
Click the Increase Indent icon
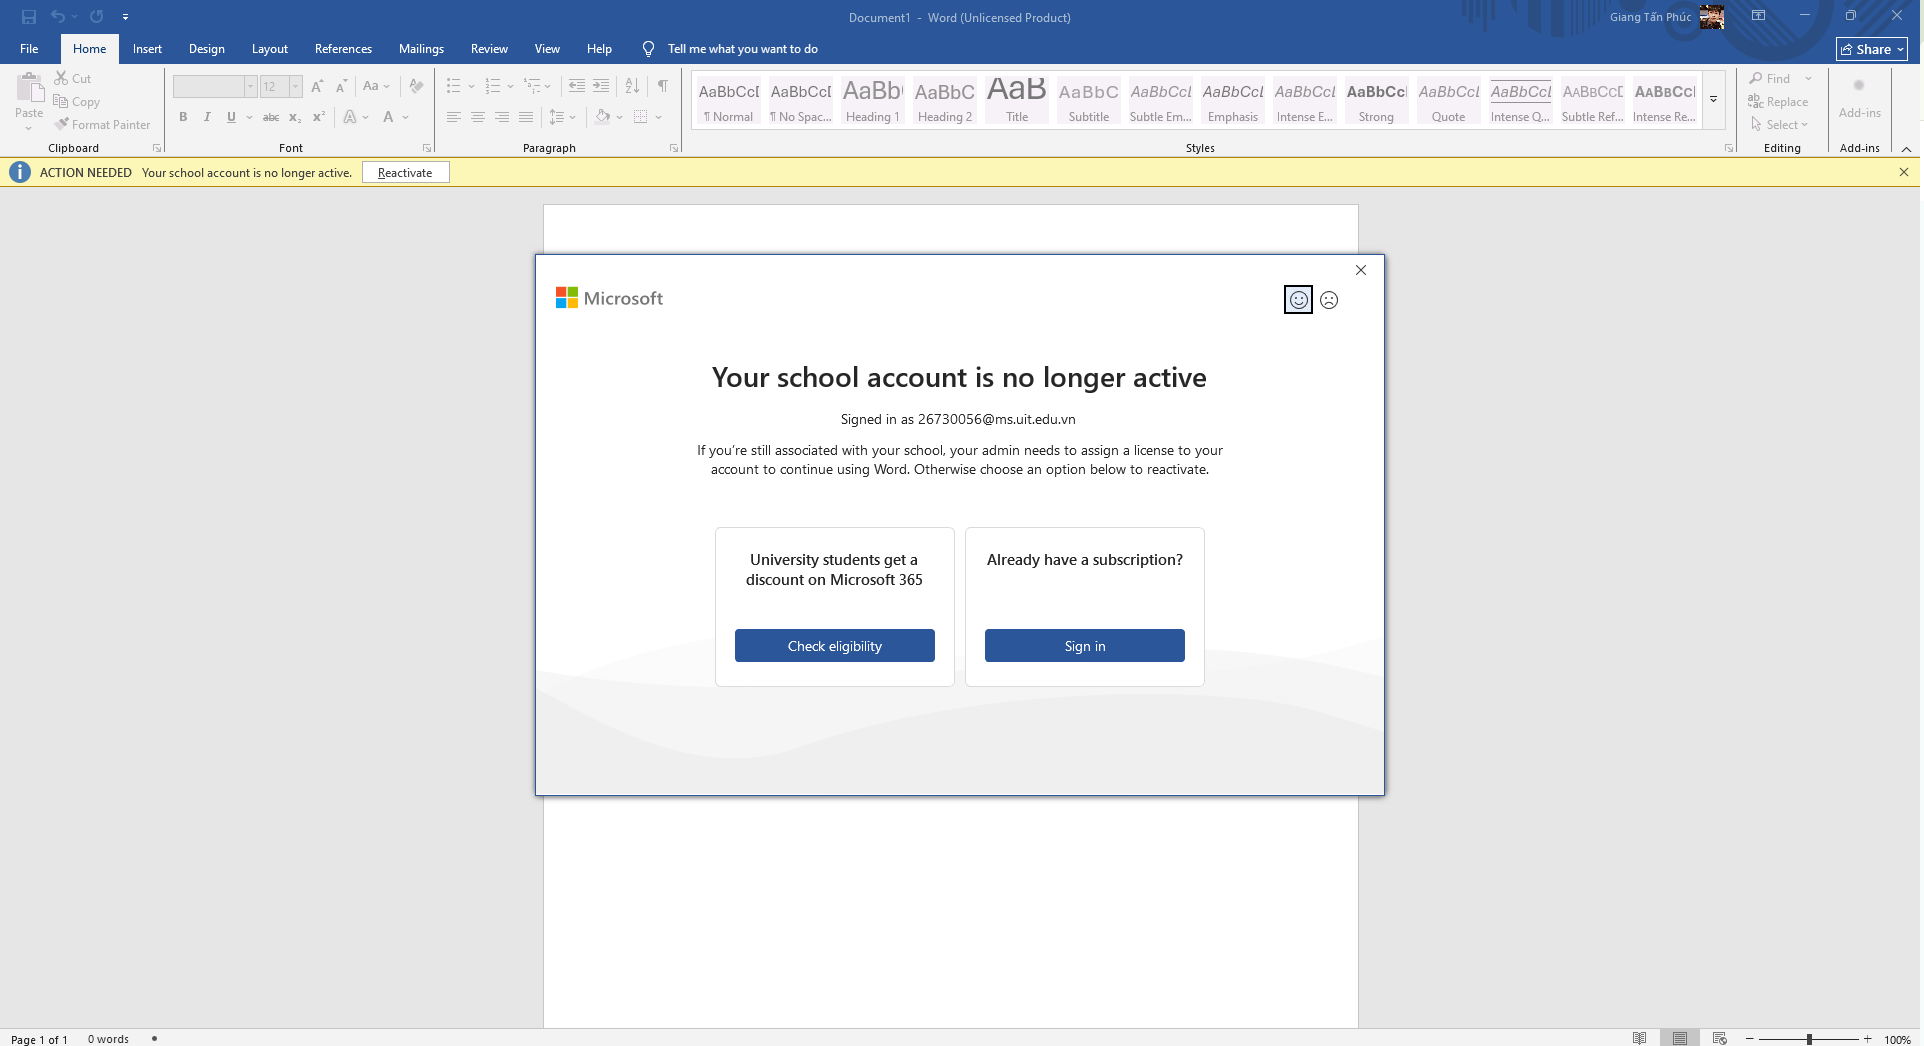click(x=601, y=86)
